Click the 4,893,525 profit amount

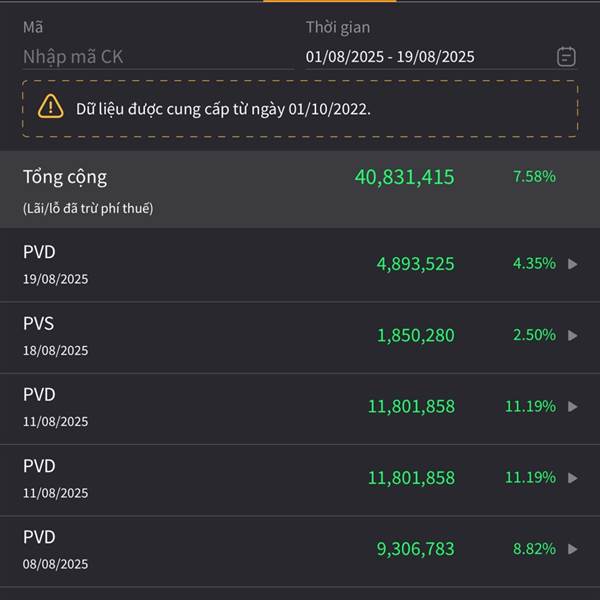[x=416, y=264]
